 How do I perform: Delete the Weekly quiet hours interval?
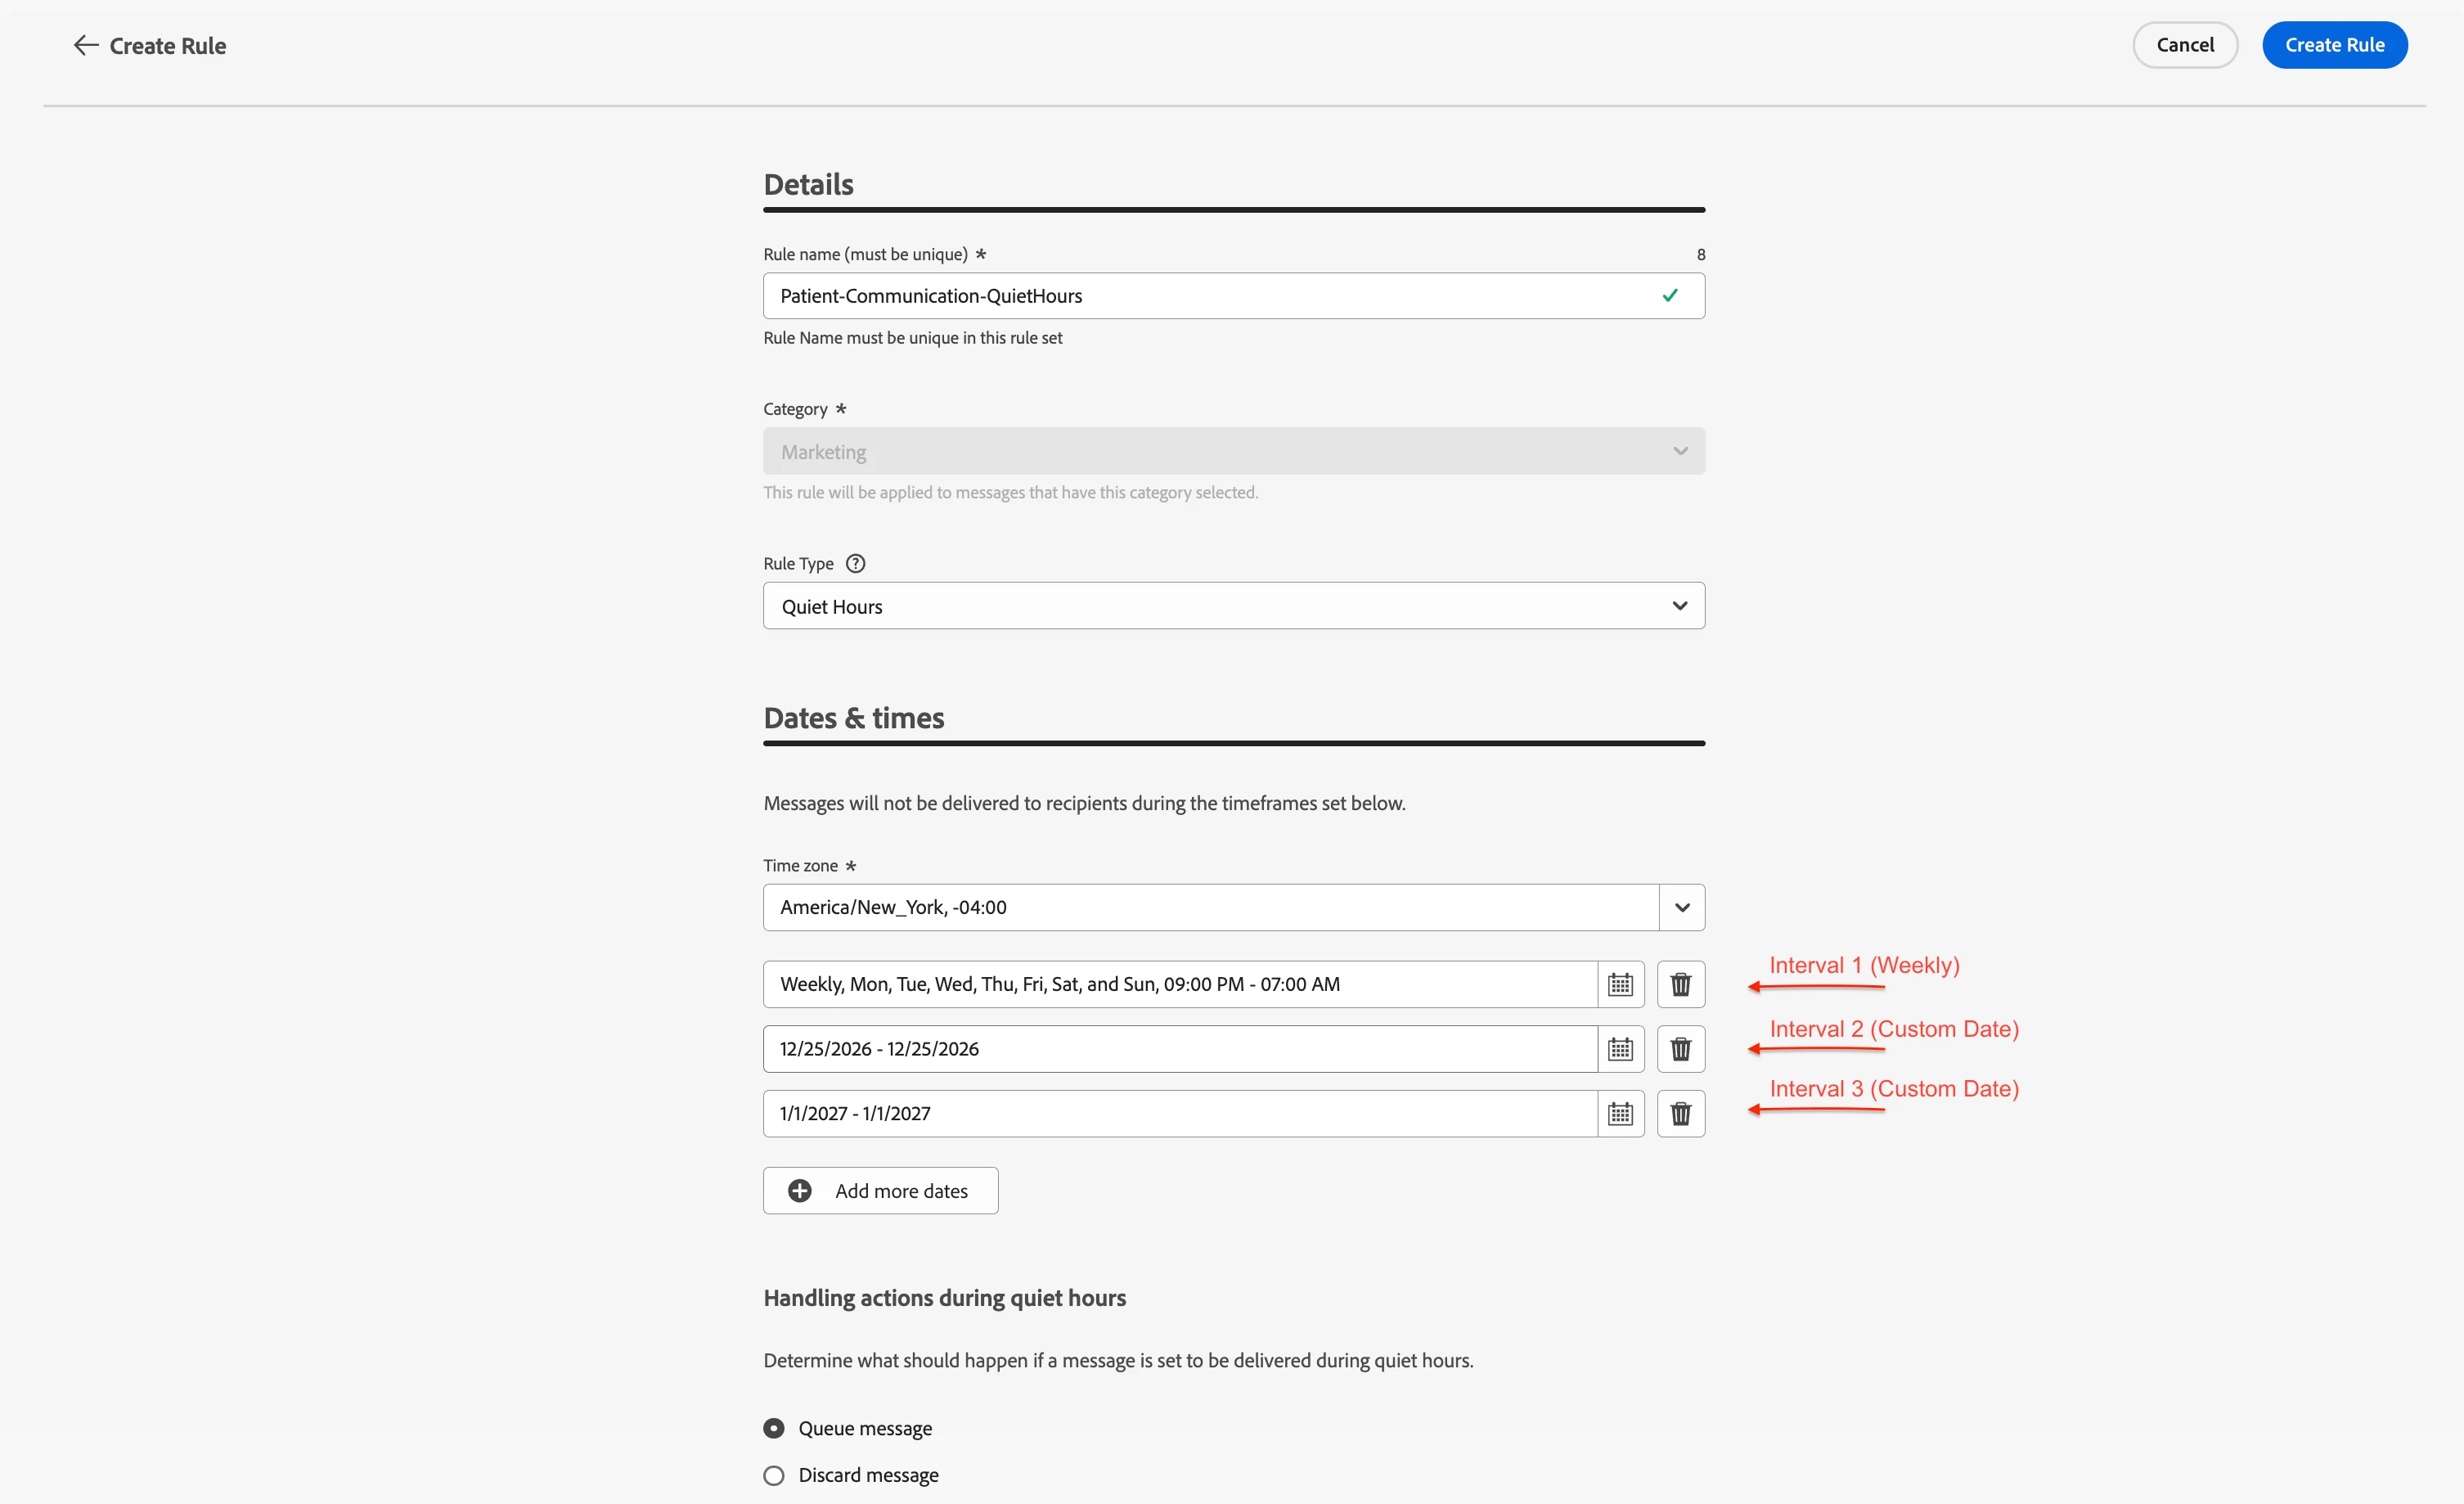click(1680, 984)
